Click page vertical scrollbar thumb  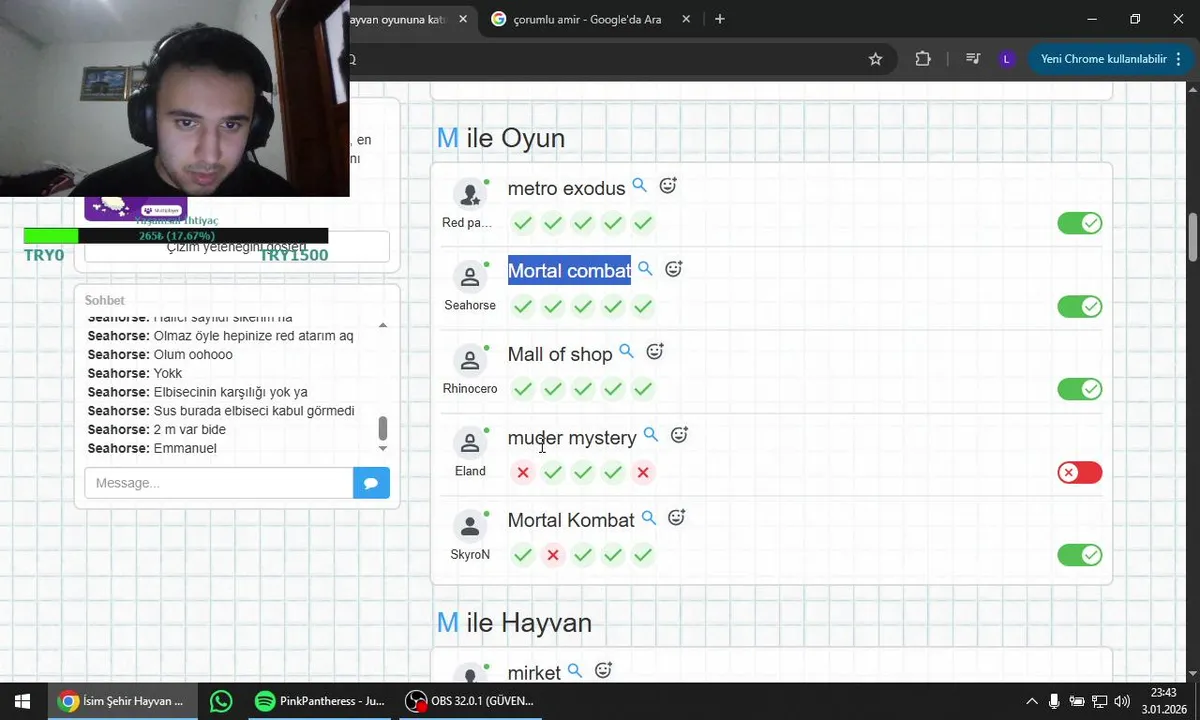pos(1192,237)
